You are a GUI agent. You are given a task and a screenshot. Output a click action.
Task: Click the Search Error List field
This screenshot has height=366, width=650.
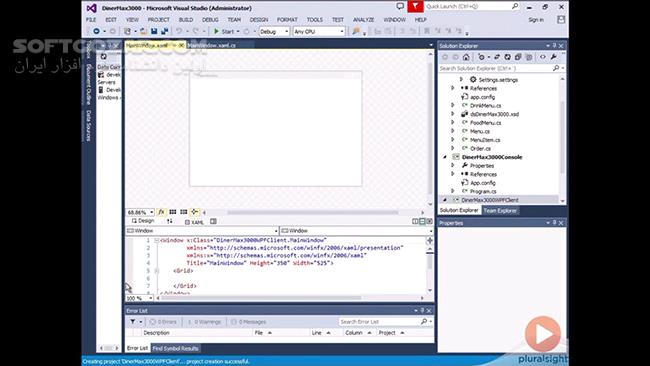pyautogui.click(x=386, y=322)
